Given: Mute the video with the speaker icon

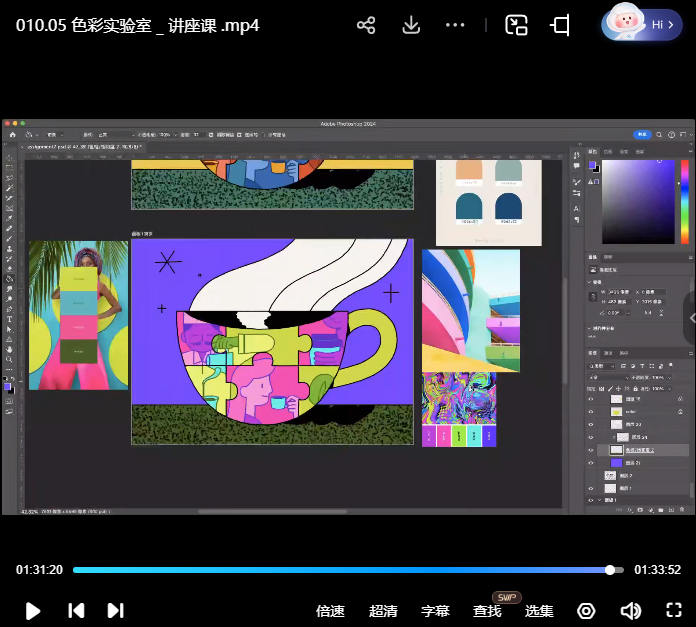Looking at the screenshot, I should (x=630, y=610).
